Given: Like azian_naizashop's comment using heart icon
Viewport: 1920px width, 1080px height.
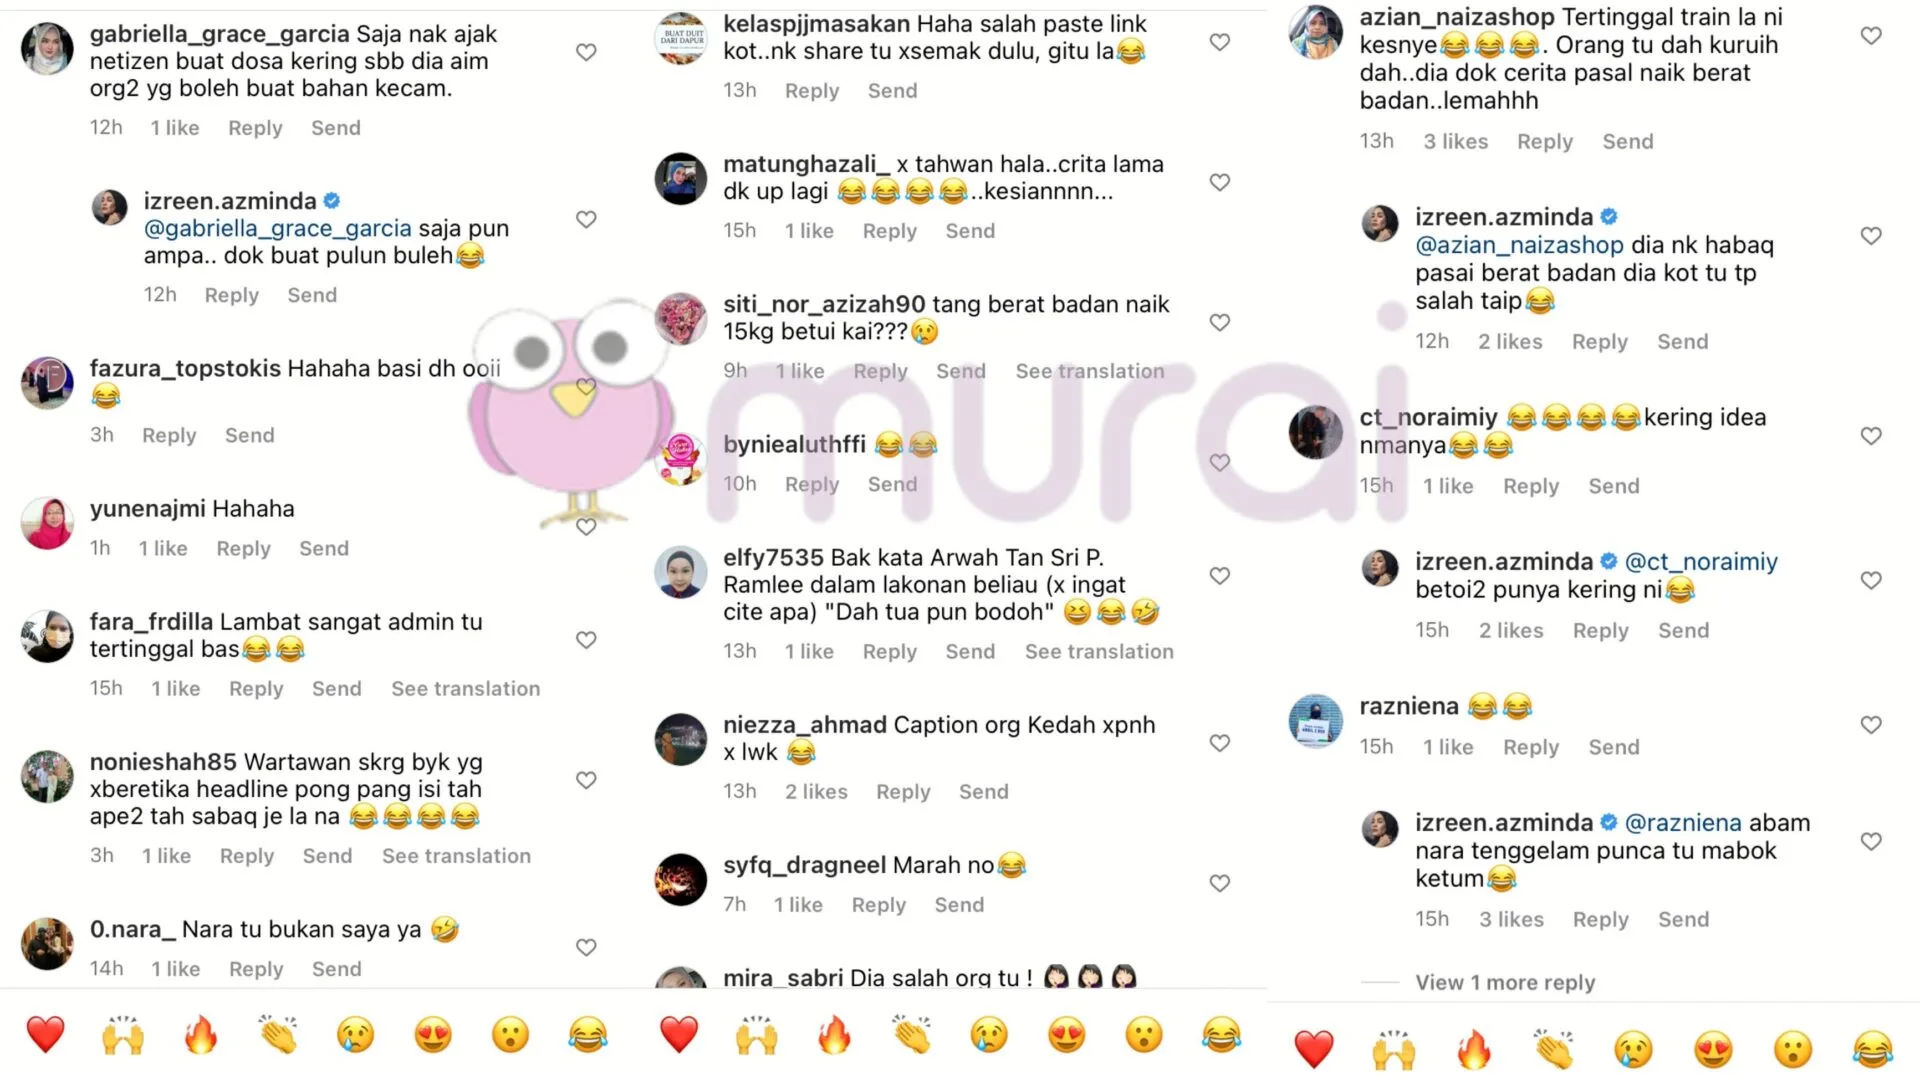Looking at the screenshot, I should click(1871, 36).
